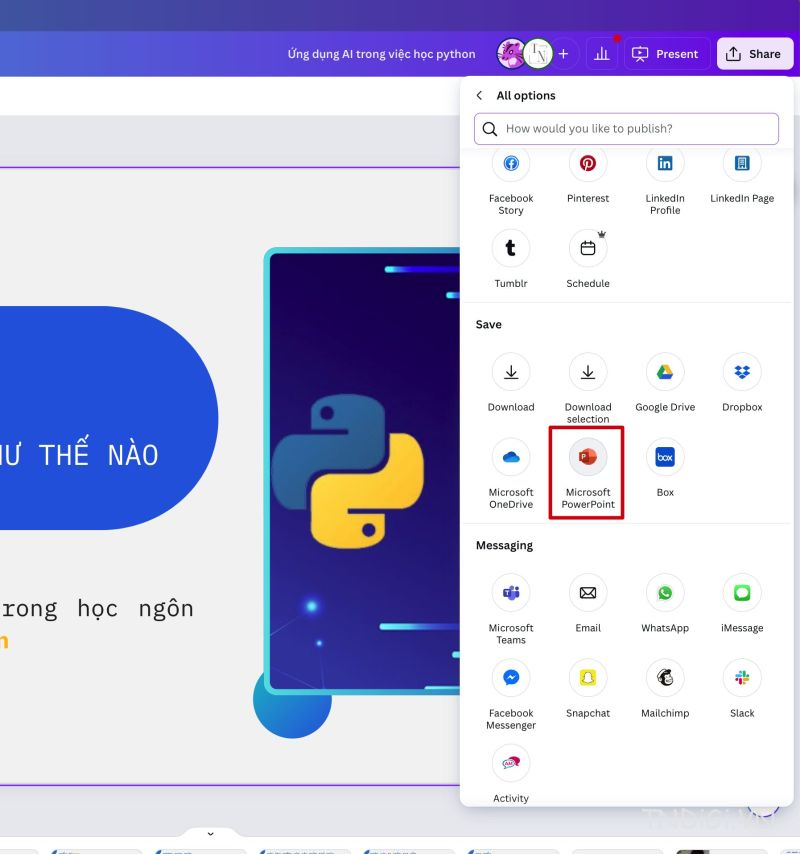
Task: Save to Dropbox
Action: click(x=742, y=372)
